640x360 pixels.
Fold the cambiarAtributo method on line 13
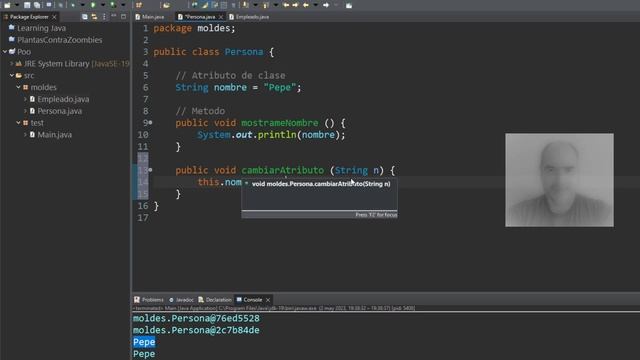151,170
